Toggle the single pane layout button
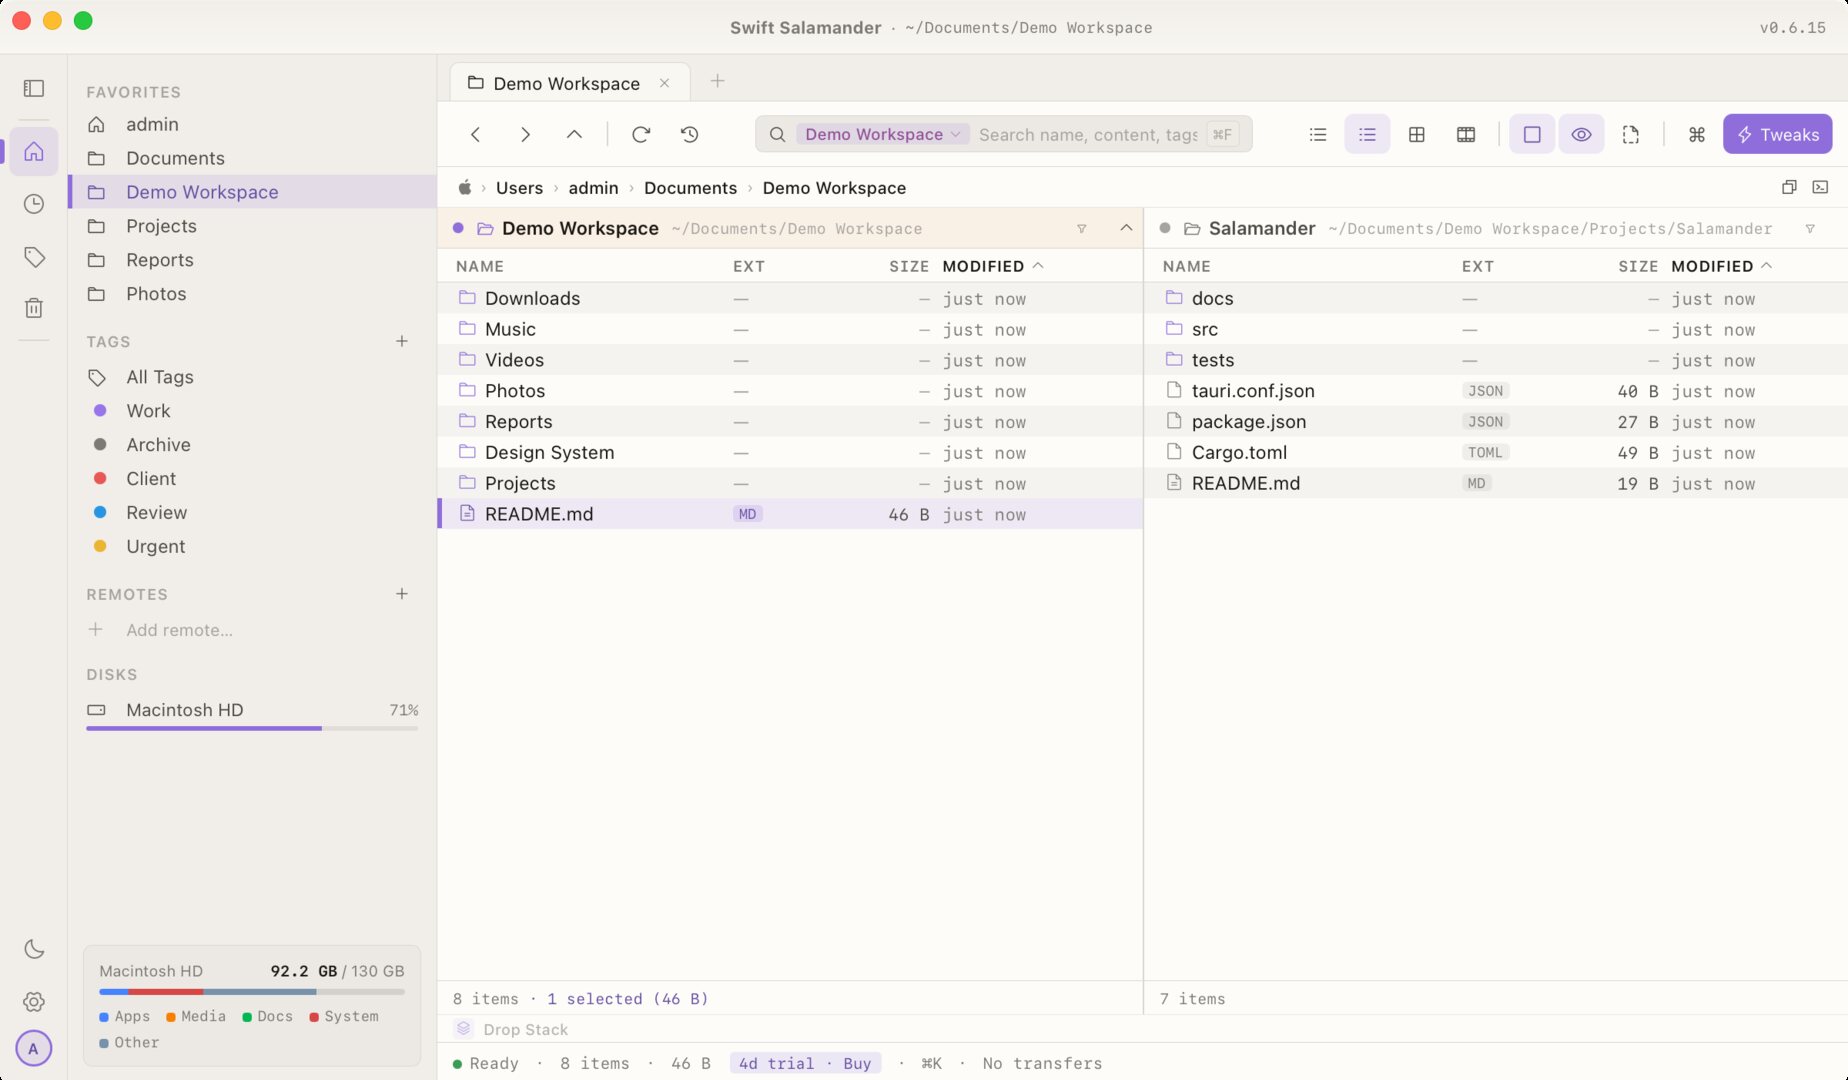The width and height of the screenshot is (1848, 1080). click(1532, 134)
